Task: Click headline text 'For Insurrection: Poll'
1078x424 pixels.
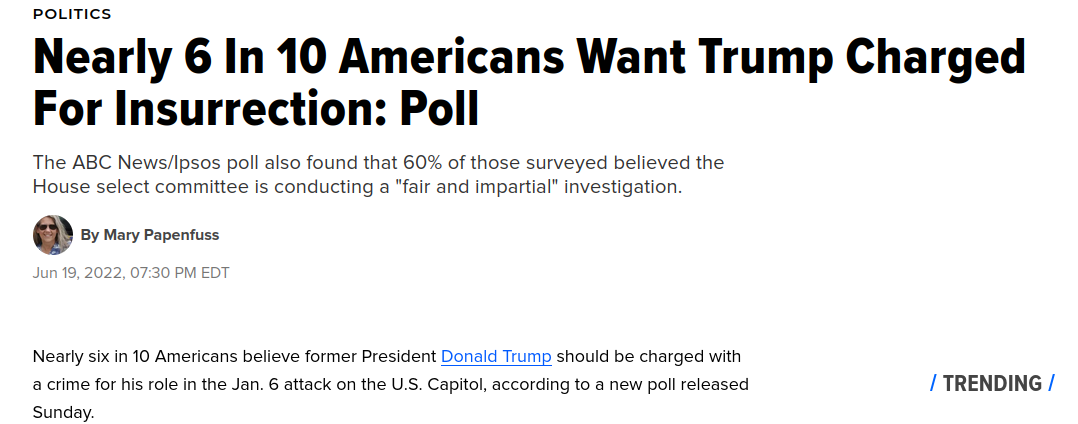Action: pos(256,108)
